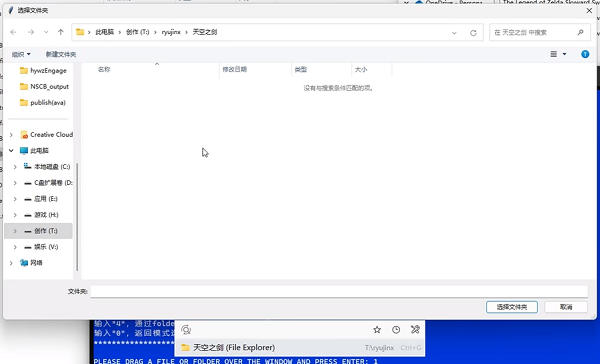Confirm with 选择文件夹 button
Image resolution: width=600 pixels, height=364 pixels.
click(x=512, y=307)
